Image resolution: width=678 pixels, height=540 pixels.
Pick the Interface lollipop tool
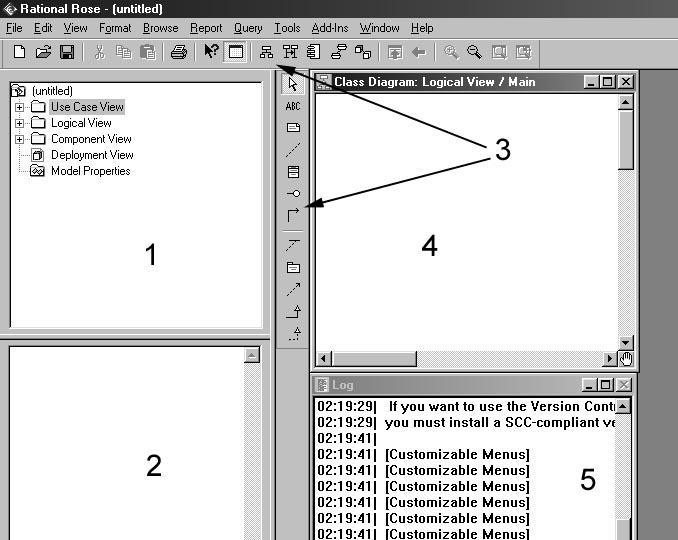[293, 194]
